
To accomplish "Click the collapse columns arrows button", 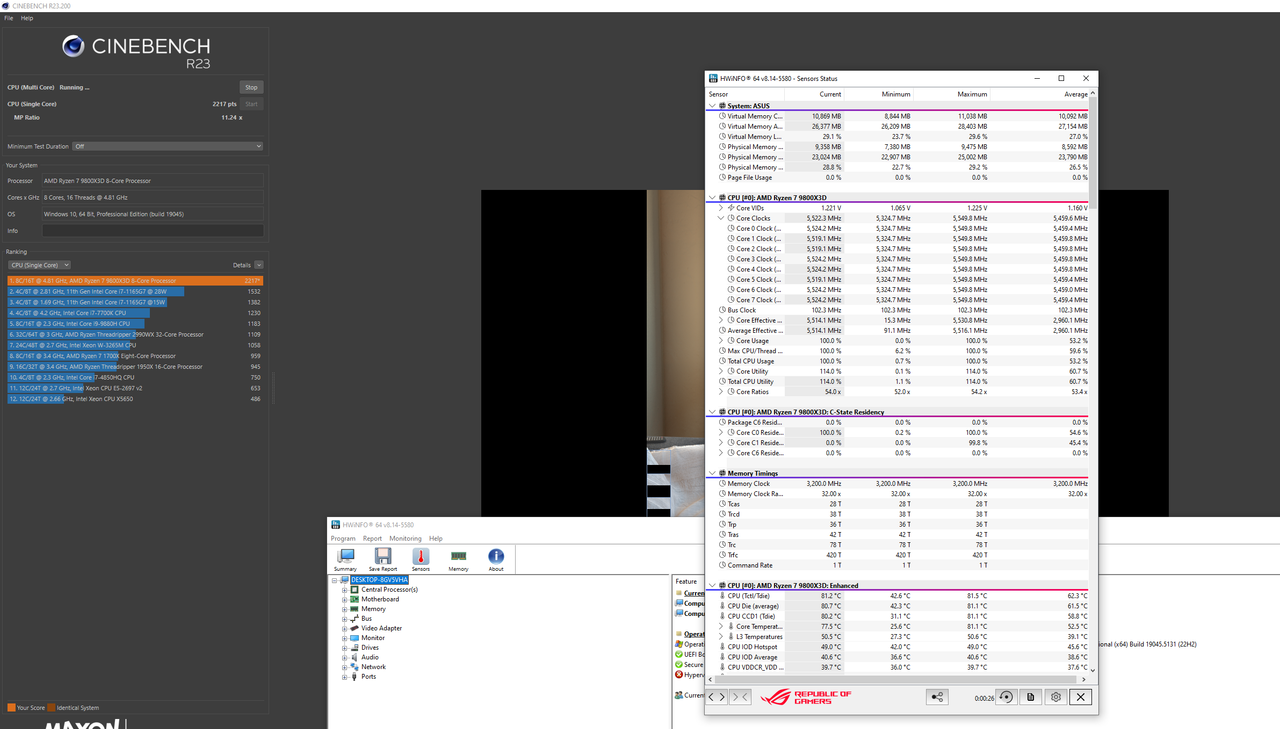I will (740, 697).
